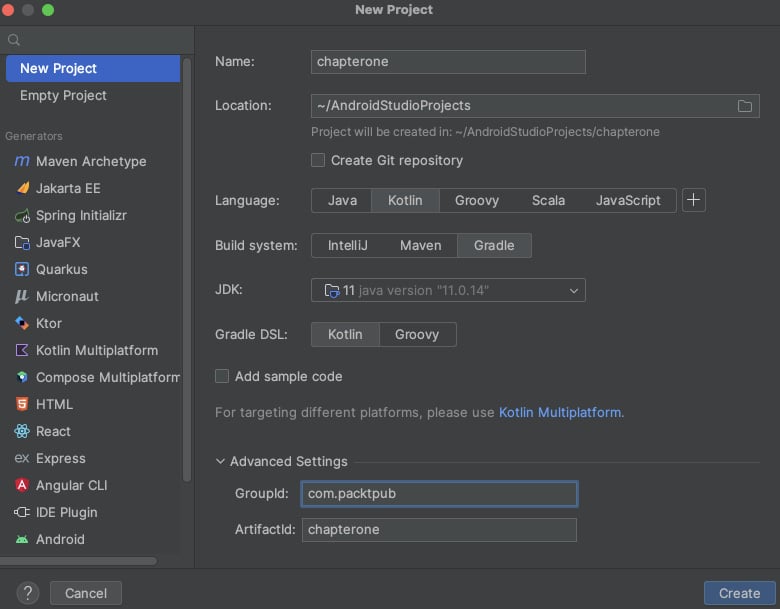Click the Create button
The width and height of the screenshot is (780, 609).
tap(739, 593)
